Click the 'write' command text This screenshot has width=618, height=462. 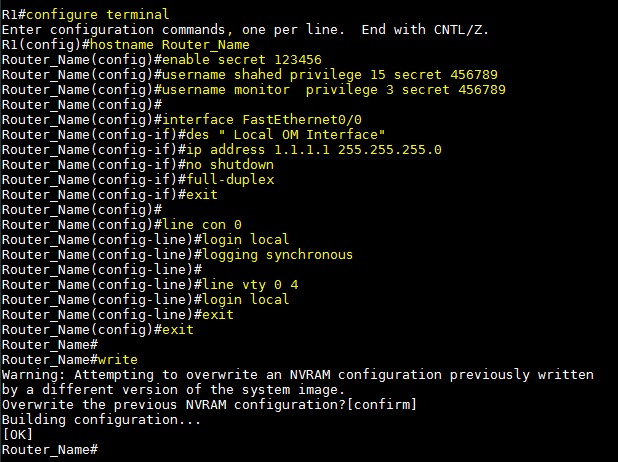(118, 360)
